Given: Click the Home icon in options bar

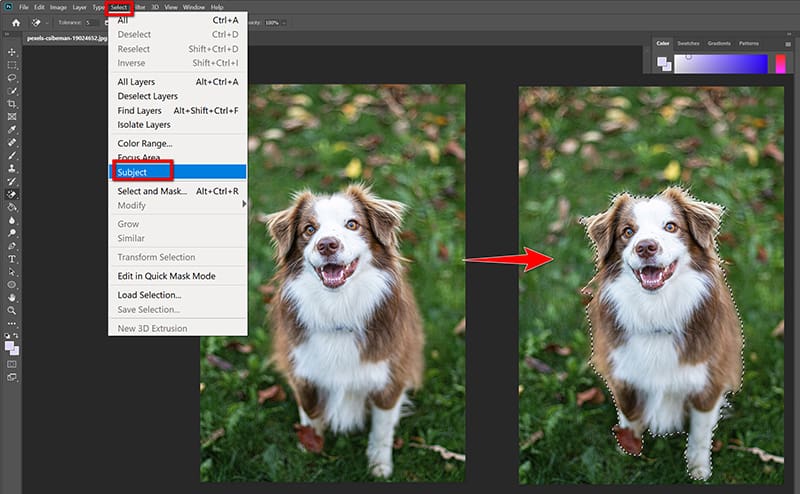Looking at the screenshot, I should coord(15,22).
